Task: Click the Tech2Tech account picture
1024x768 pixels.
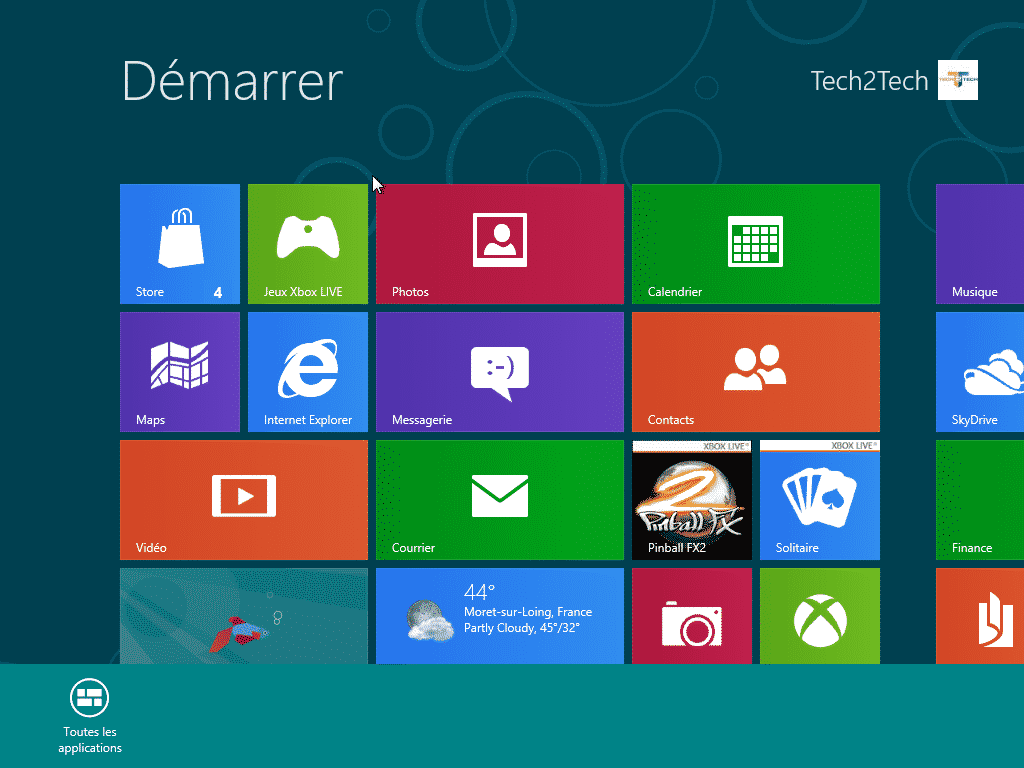Action: [957, 80]
